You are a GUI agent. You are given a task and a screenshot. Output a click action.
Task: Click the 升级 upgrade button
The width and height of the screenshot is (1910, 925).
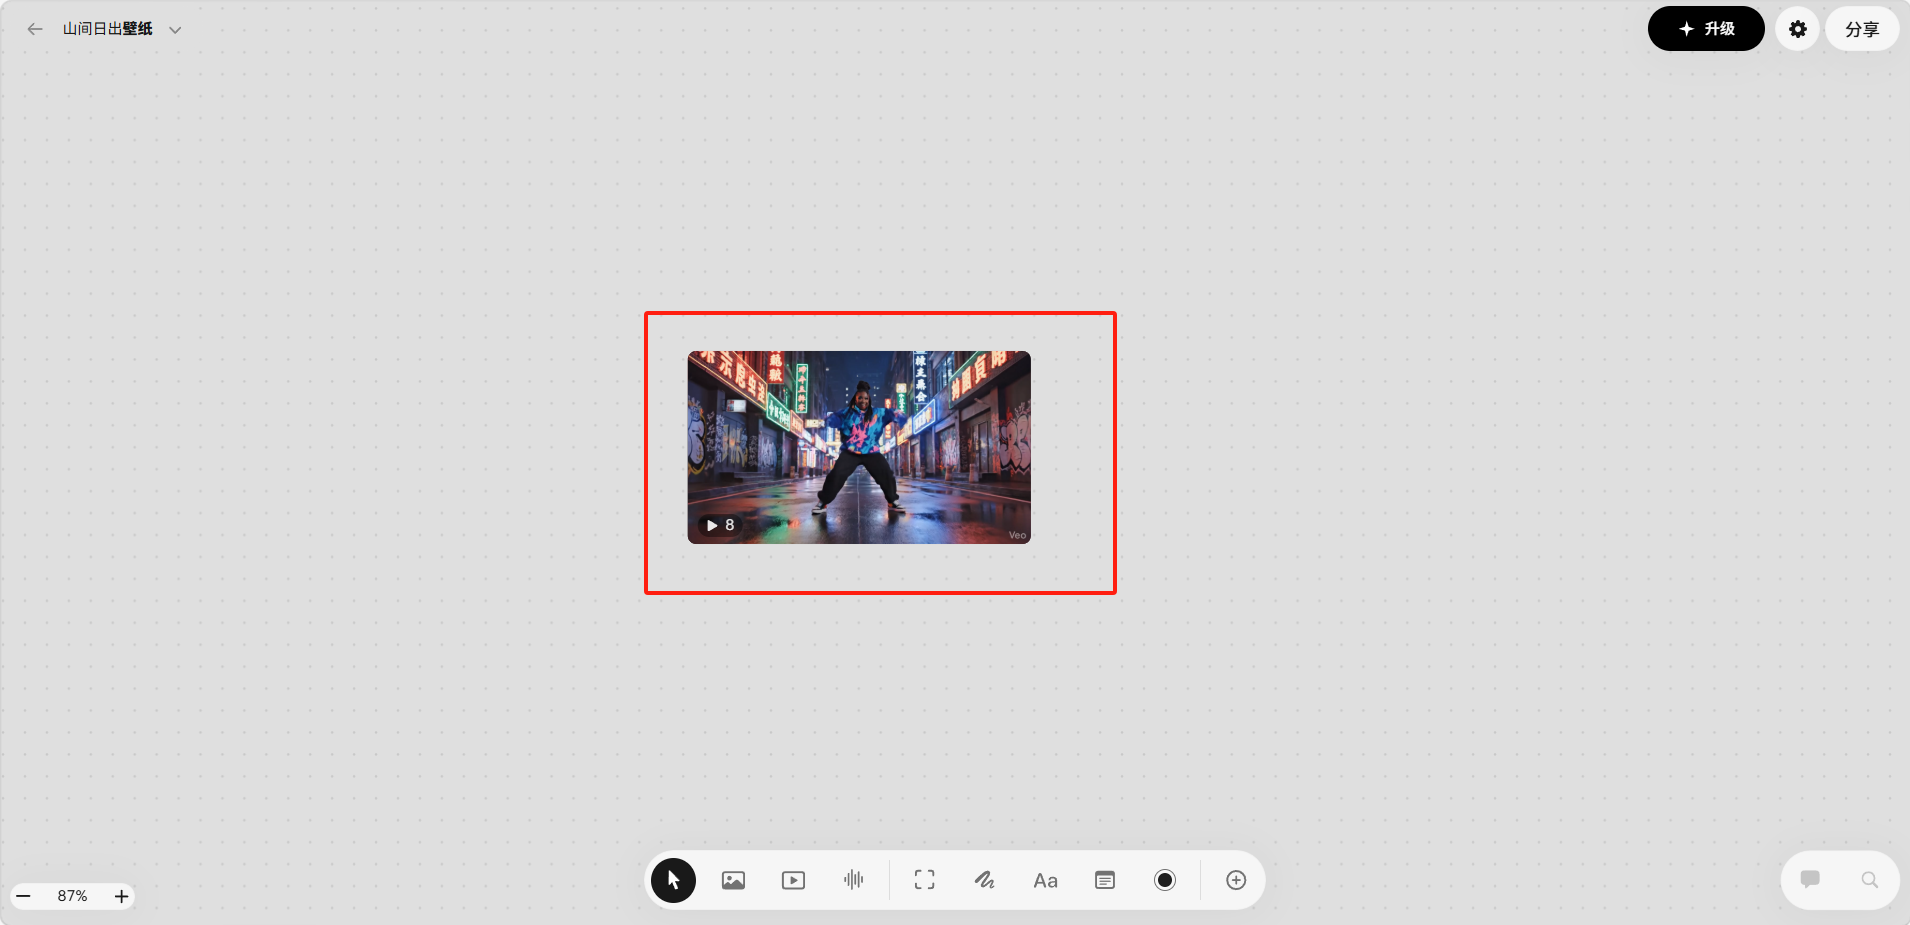1706,29
